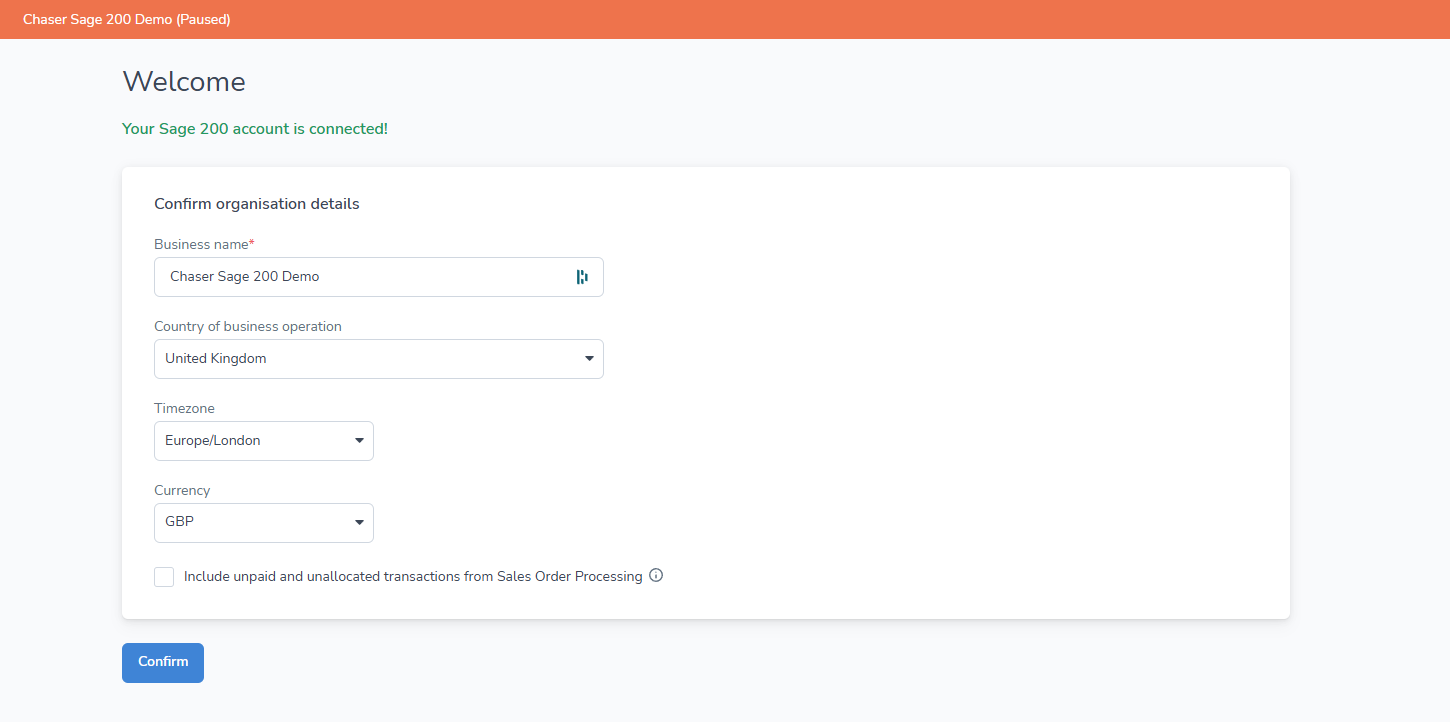
Task: Click the Business name field label
Action: [204, 244]
